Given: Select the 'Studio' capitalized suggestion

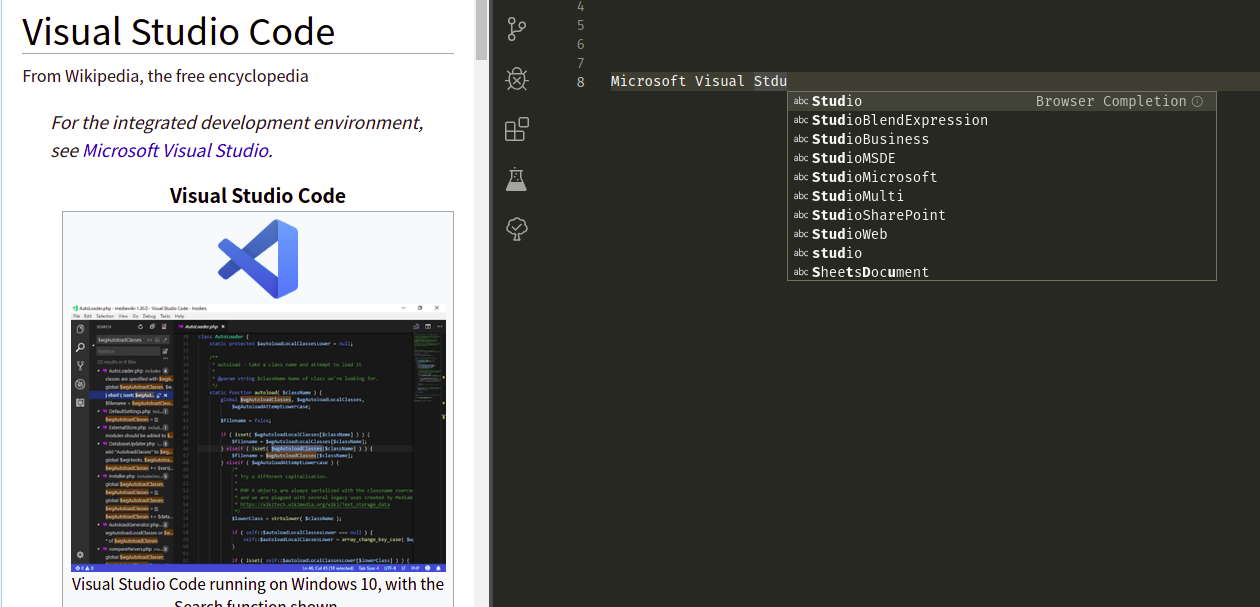Looking at the screenshot, I should coord(1001,101).
